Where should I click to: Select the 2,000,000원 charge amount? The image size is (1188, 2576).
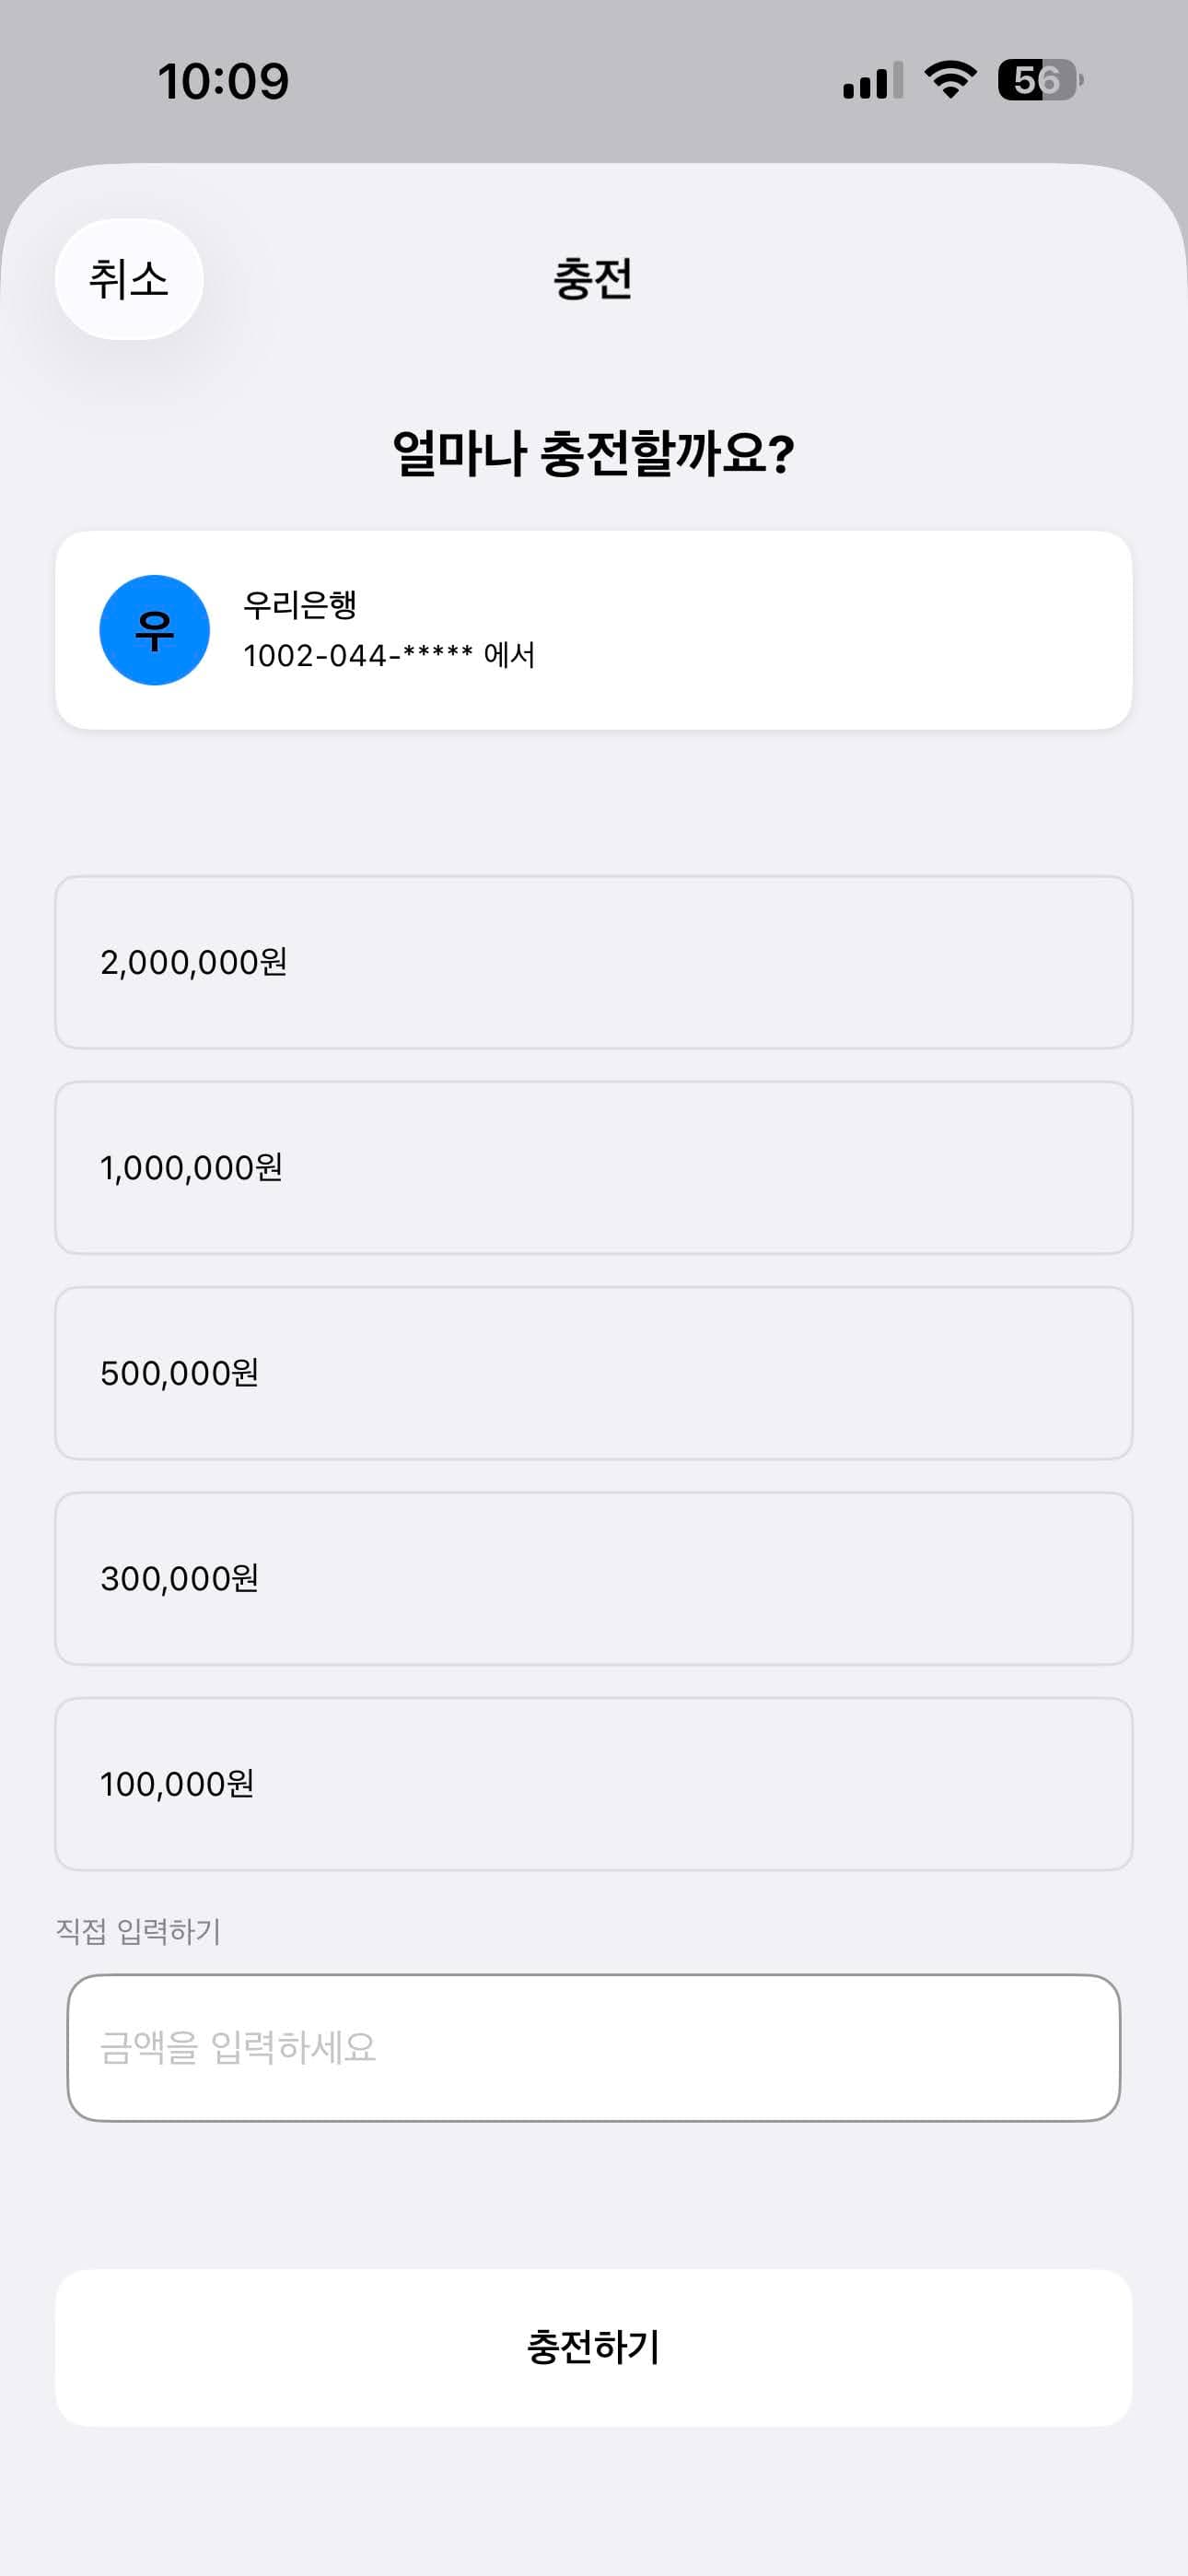point(593,962)
